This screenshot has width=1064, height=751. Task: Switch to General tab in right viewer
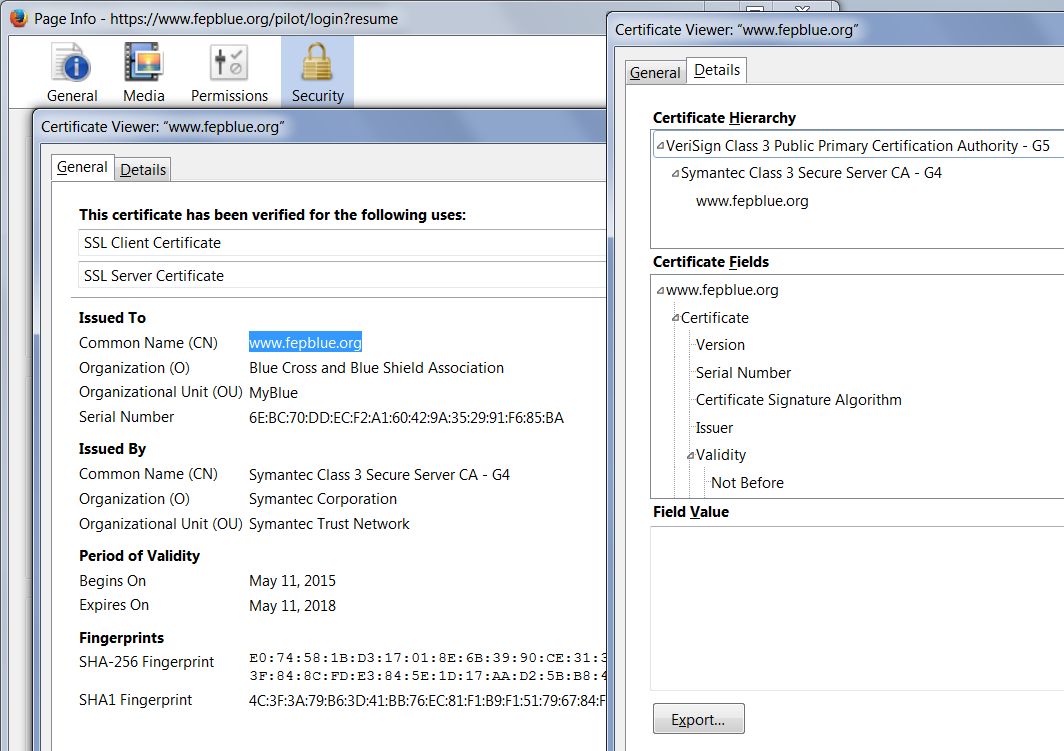[655, 72]
